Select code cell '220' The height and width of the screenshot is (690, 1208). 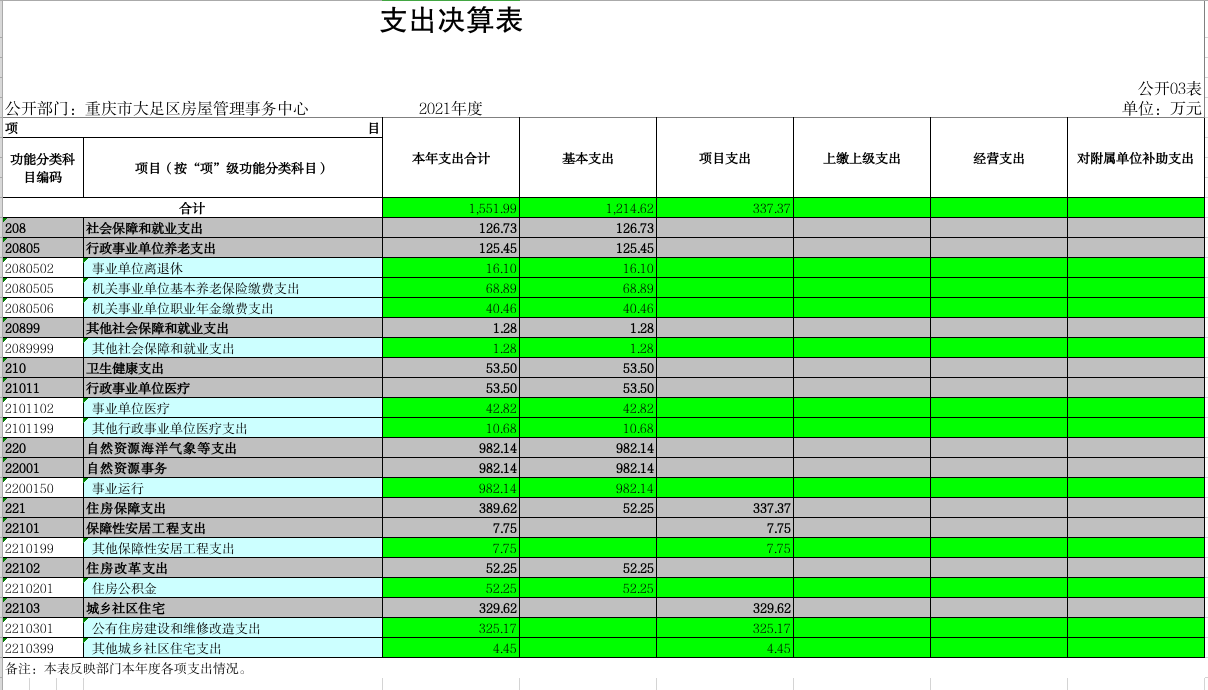coord(43,448)
